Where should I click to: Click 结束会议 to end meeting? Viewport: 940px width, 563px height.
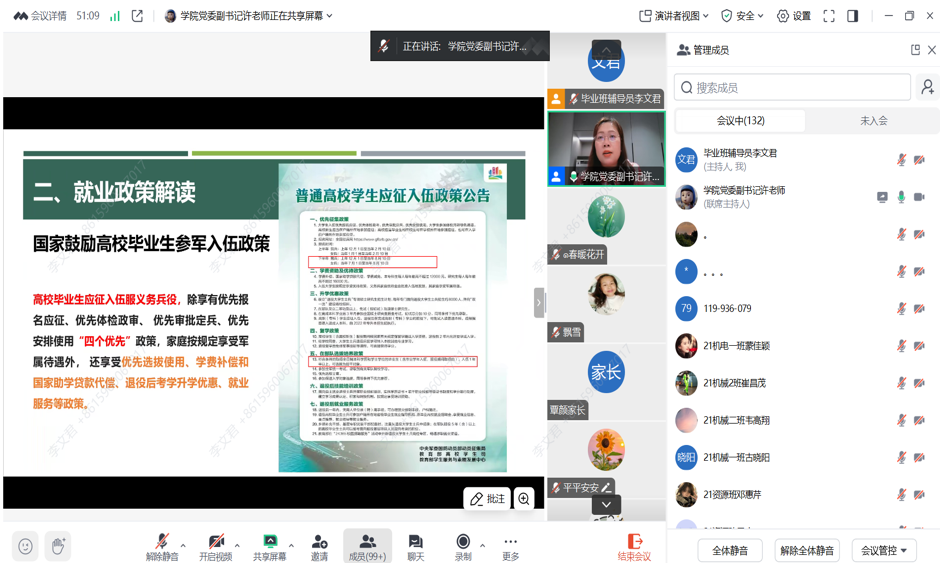click(634, 546)
